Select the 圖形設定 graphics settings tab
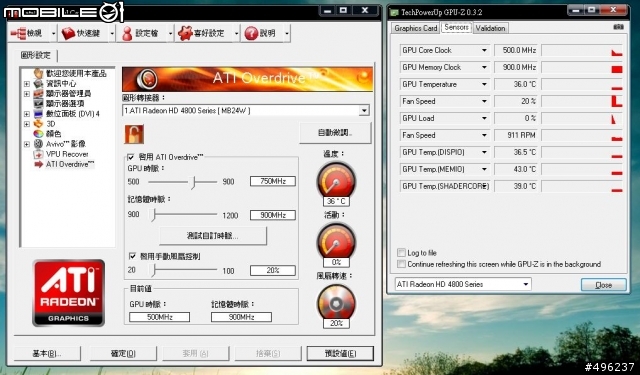640x375 pixels. (36, 55)
